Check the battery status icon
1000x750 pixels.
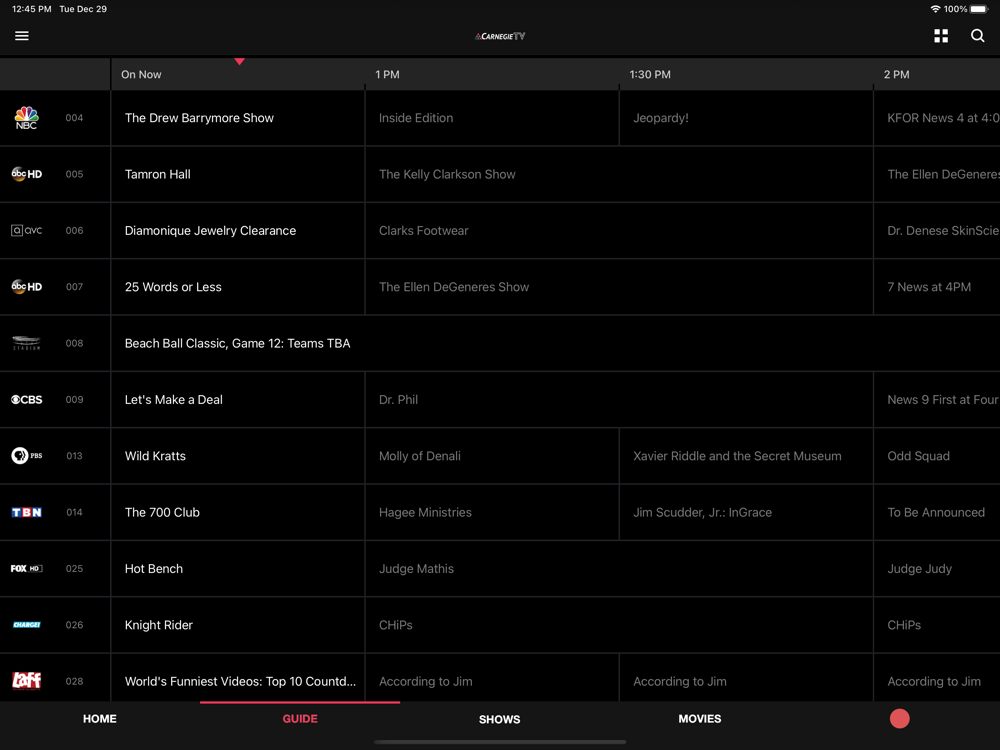(978, 9)
